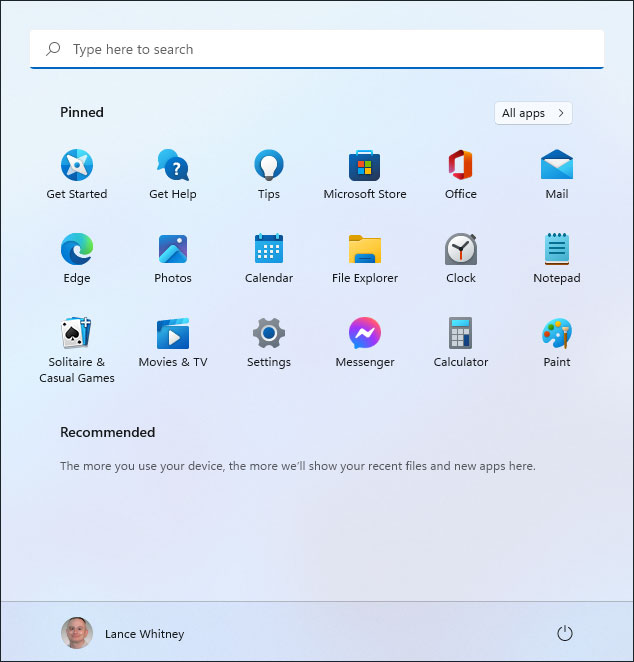Open the Photos app
The height and width of the screenshot is (662, 634).
click(x=173, y=250)
